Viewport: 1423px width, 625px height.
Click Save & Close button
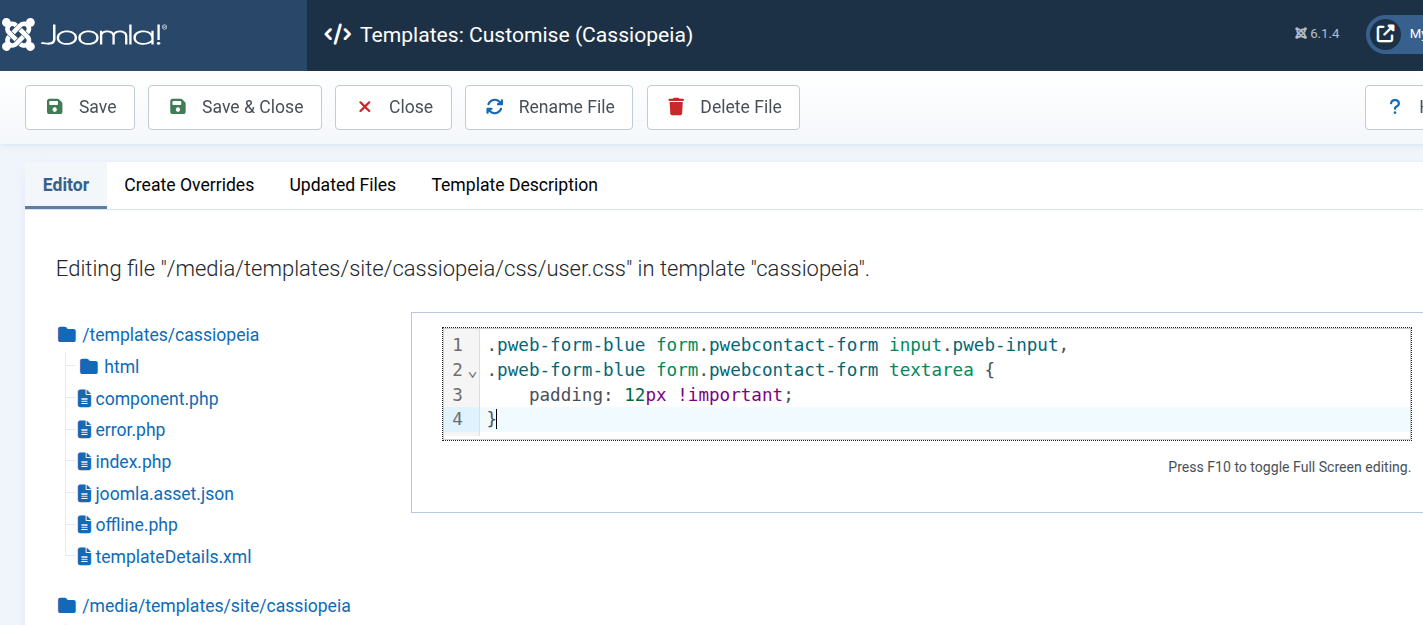tap(235, 107)
